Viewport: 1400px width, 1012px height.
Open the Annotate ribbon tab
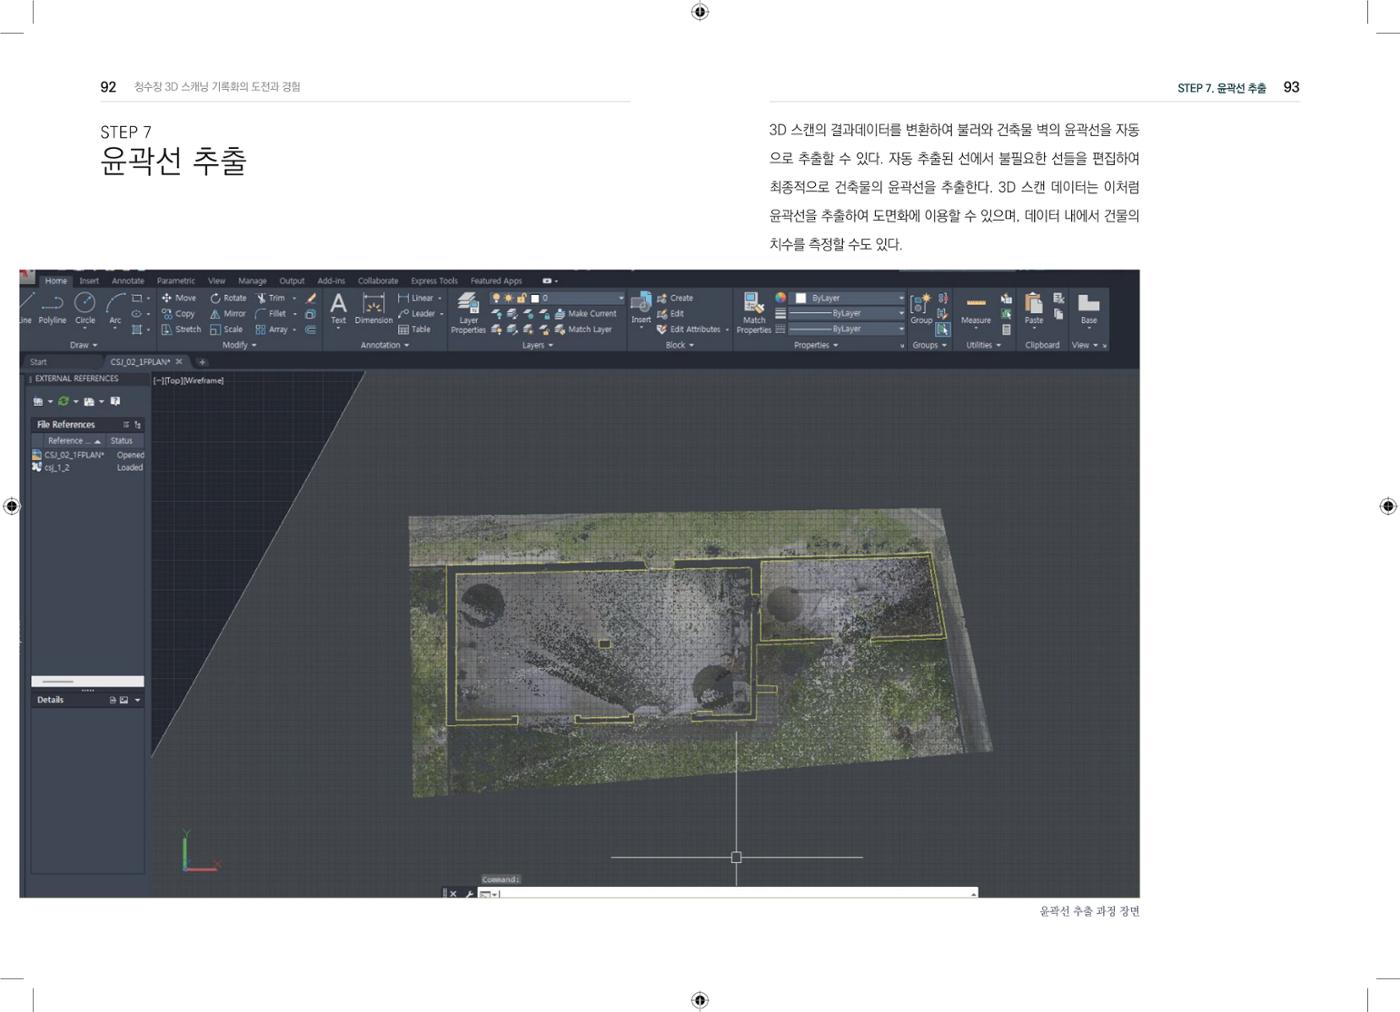(128, 281)
